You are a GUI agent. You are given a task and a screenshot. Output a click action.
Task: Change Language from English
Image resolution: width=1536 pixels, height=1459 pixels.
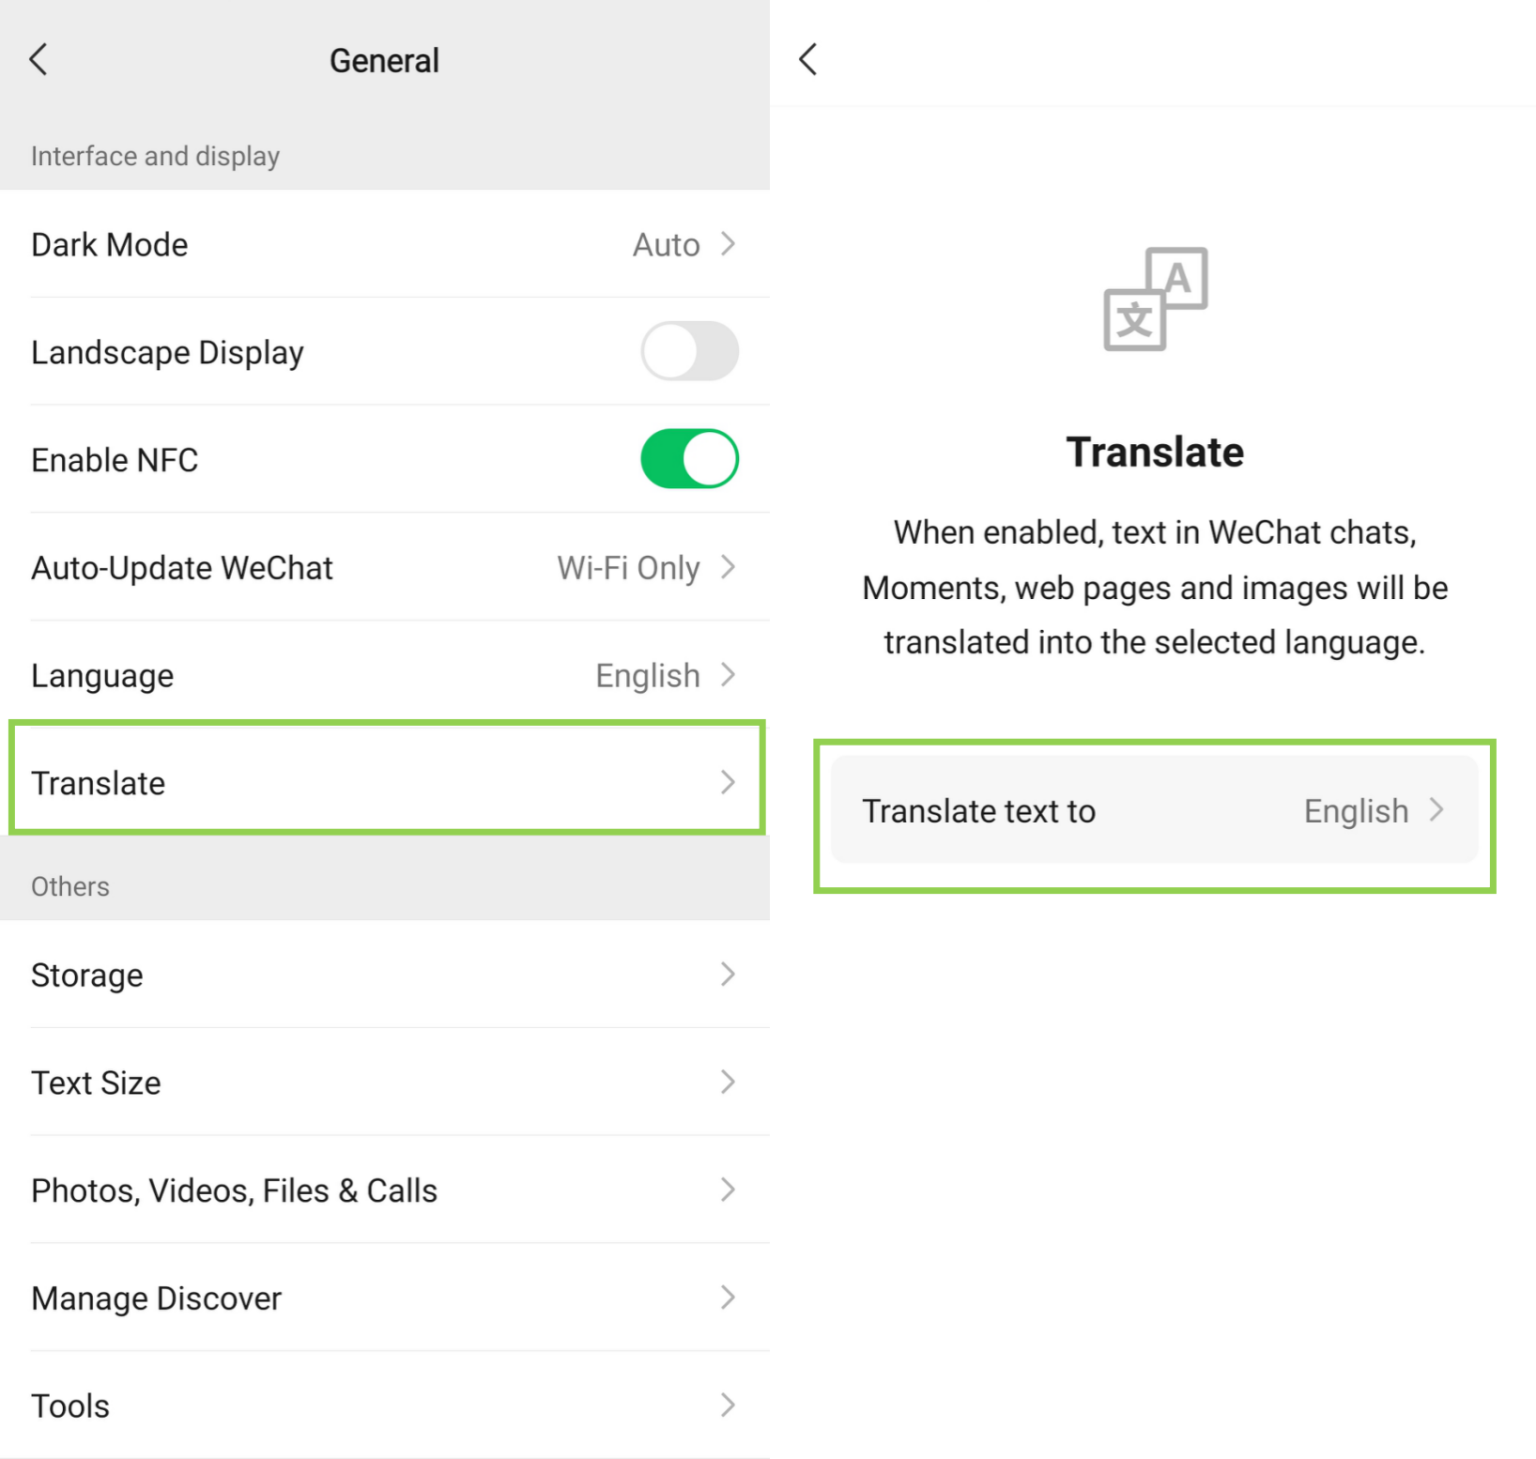[384, 676]
